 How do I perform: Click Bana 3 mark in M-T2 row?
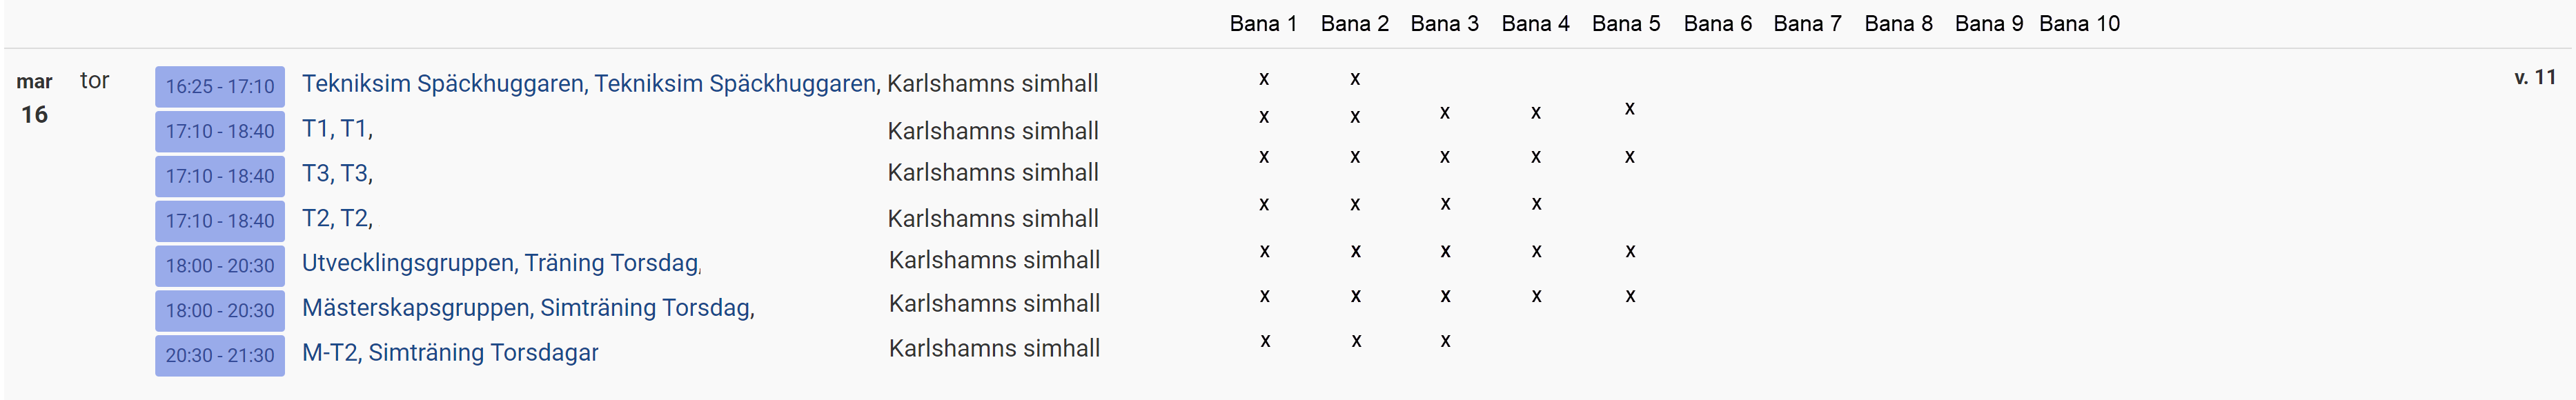click(x=1445, y=341)
